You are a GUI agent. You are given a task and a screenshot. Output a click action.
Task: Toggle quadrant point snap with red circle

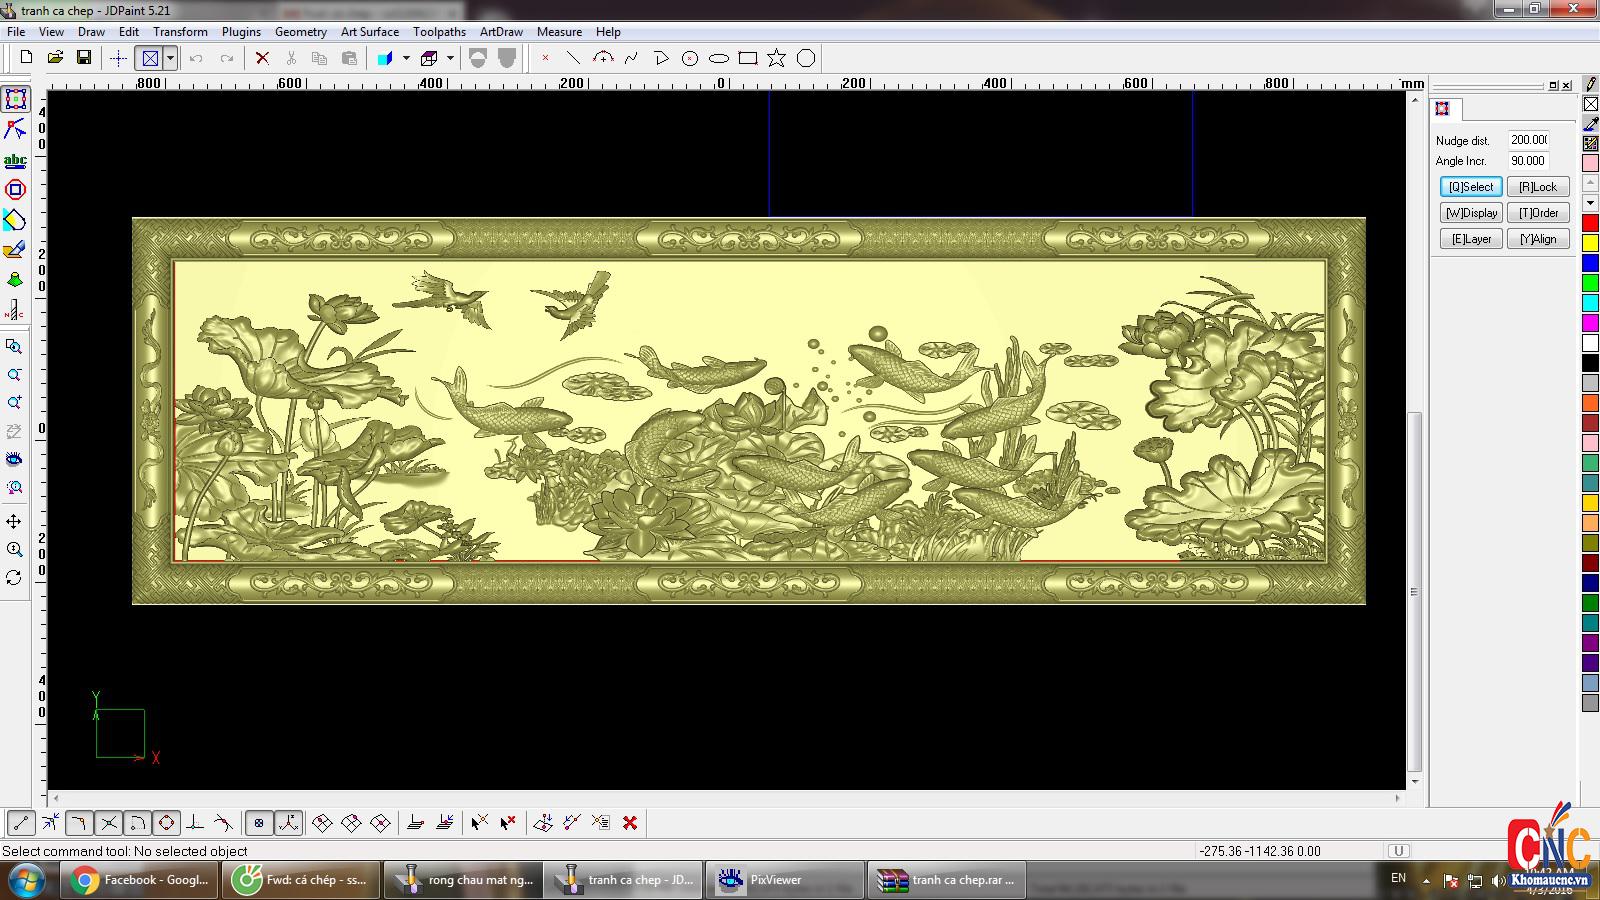point(166,823)
